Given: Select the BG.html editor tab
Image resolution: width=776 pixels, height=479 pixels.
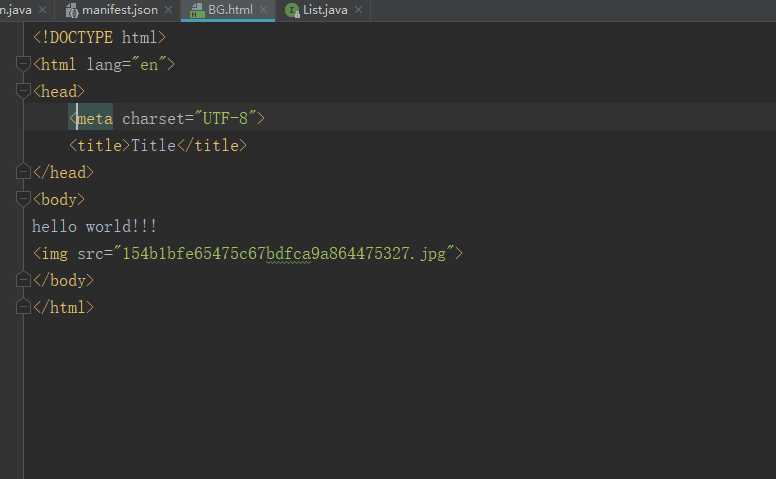Looking at the screenshot, I should pyautogui.click(x=230, y=10).
